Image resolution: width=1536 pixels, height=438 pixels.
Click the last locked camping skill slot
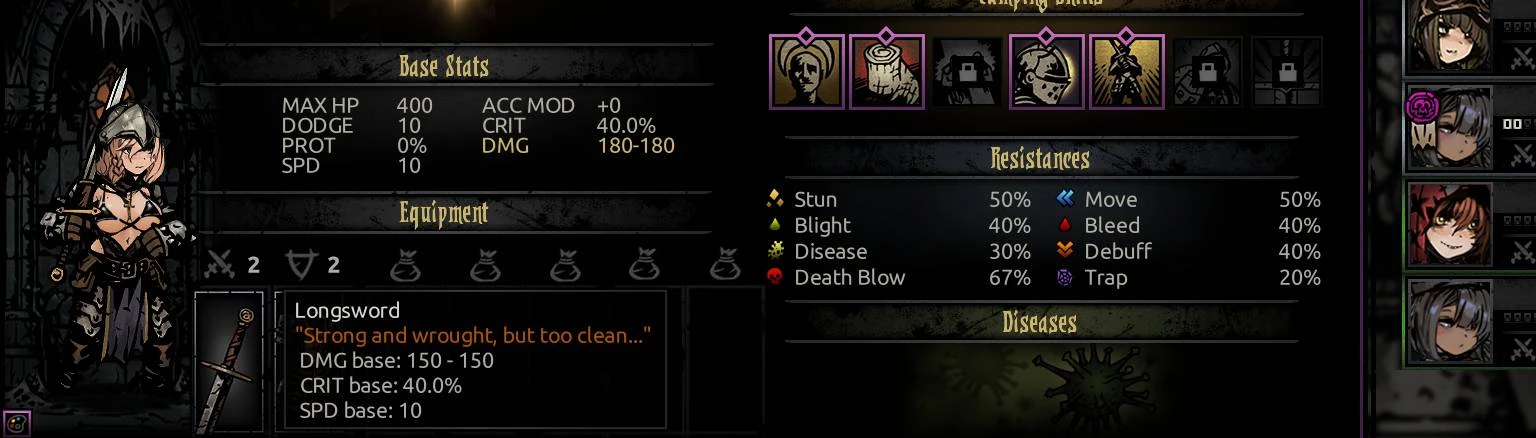[x=1286, y=71]
